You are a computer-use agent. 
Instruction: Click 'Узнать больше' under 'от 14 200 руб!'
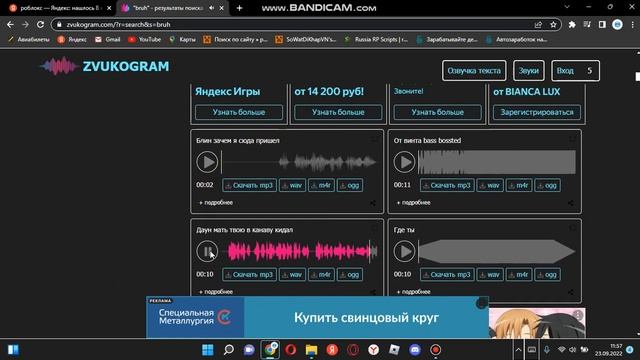click(338, 112)
